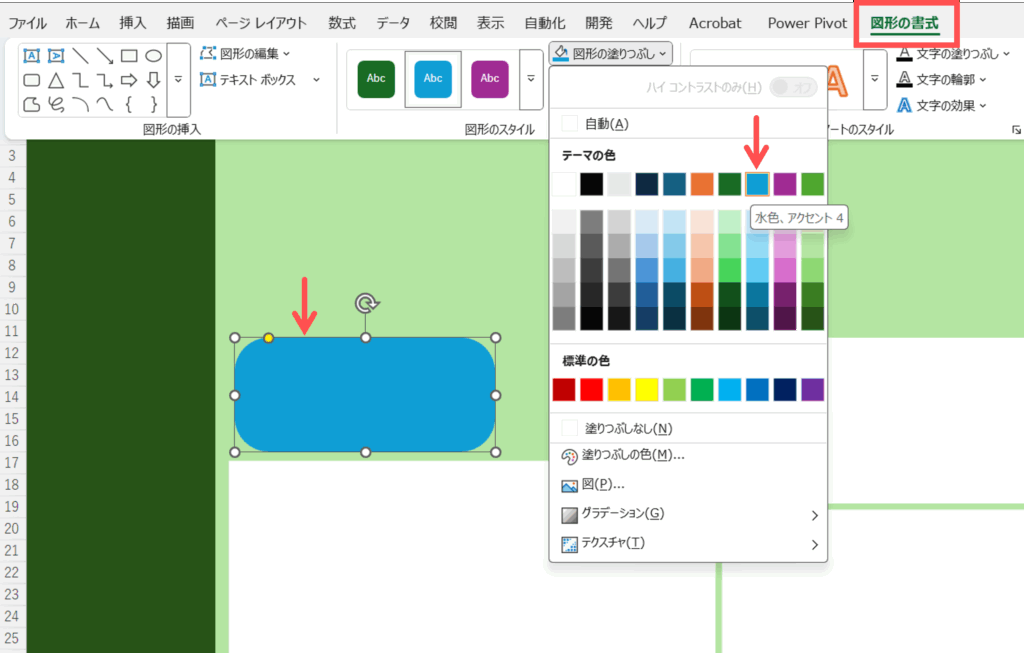Screen dimensions: 1024x653
Task: Switch to the Shape Format (図形の書式) tab
Action: pos(904,23)
